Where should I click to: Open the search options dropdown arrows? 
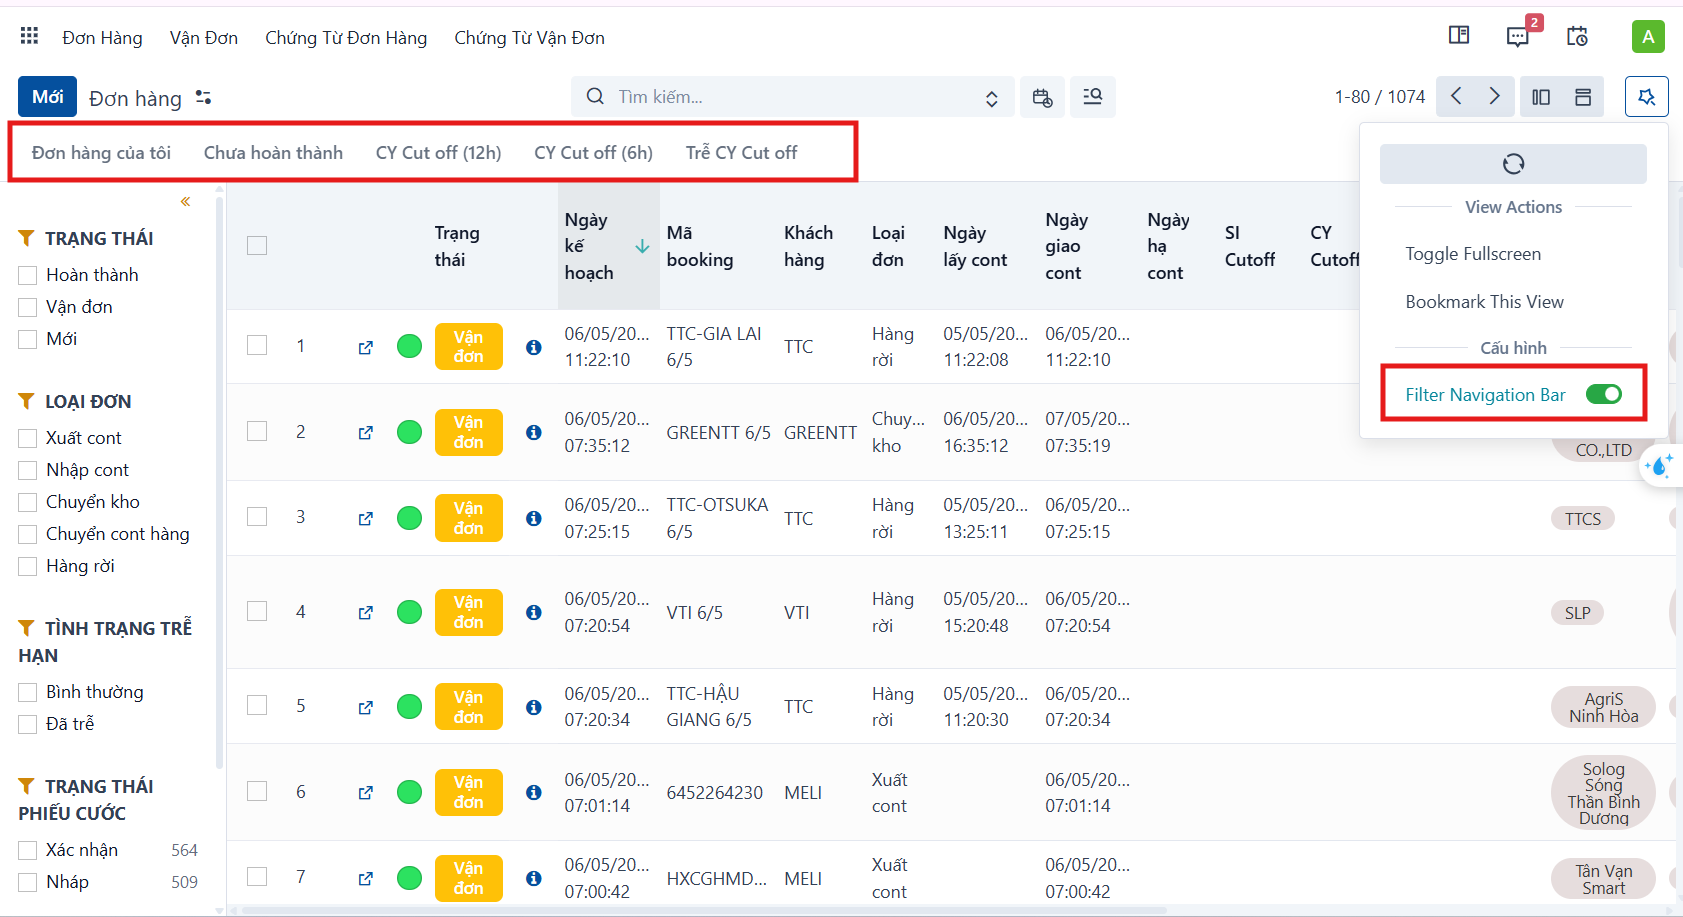coord(992,98)
